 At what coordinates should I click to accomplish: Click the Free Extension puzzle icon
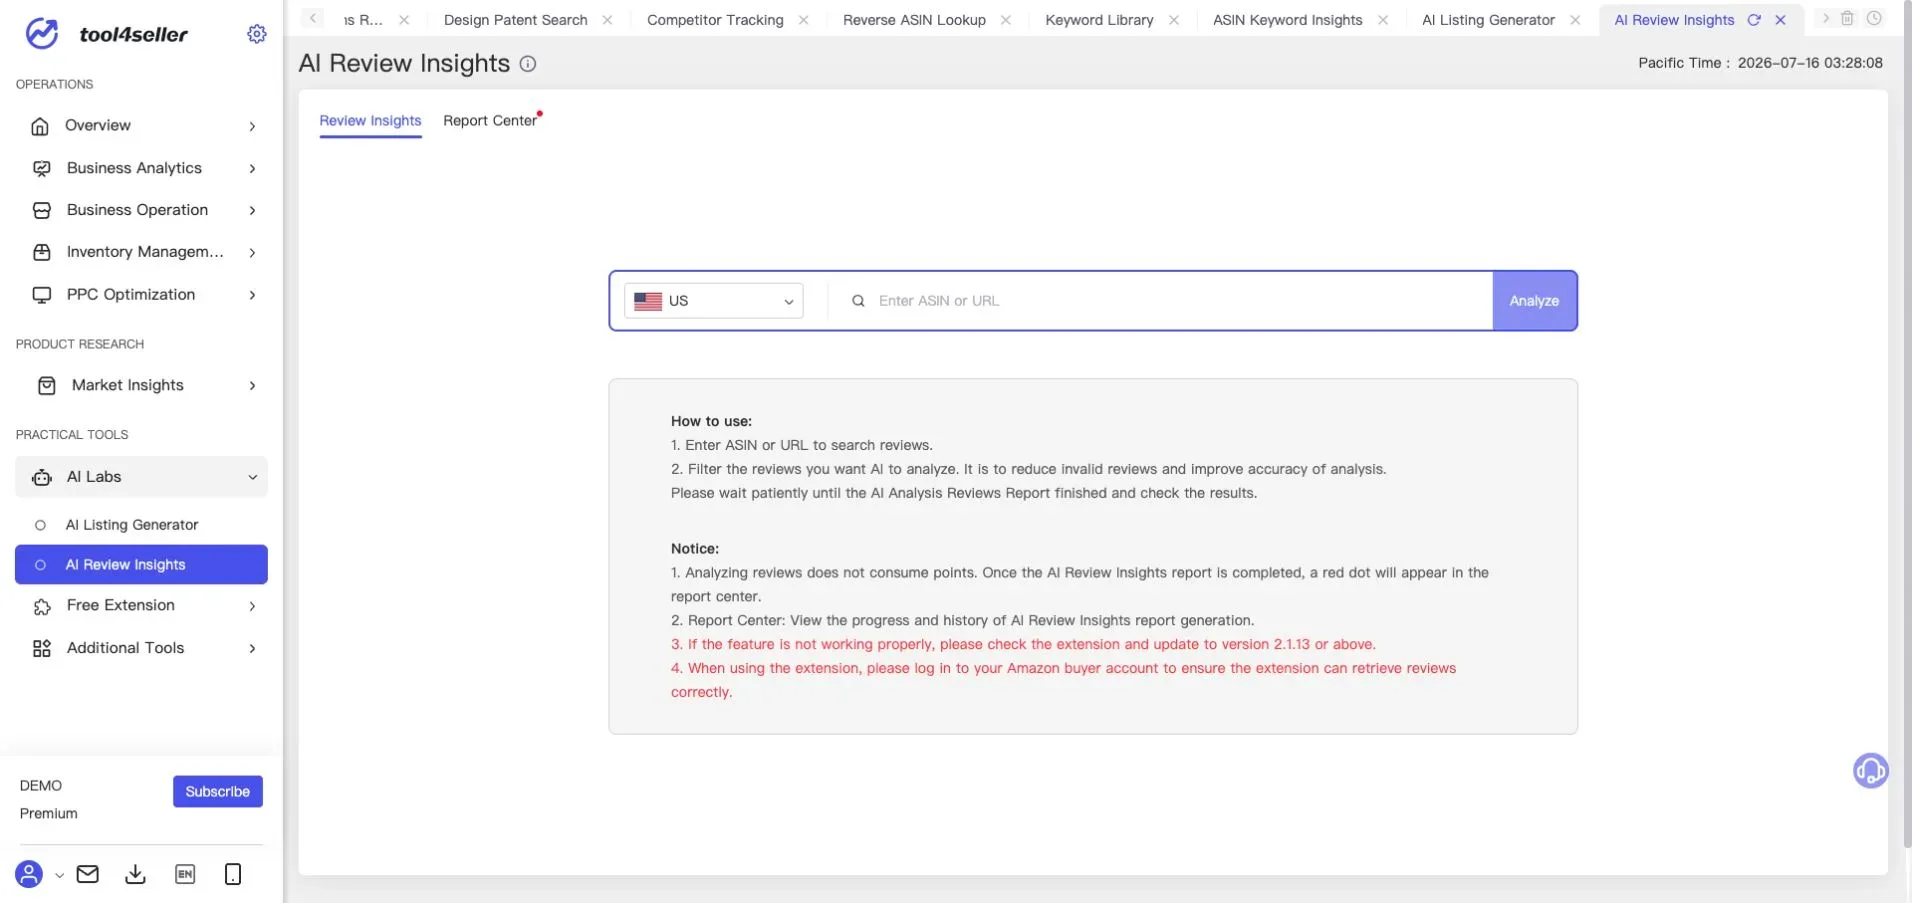42,606
